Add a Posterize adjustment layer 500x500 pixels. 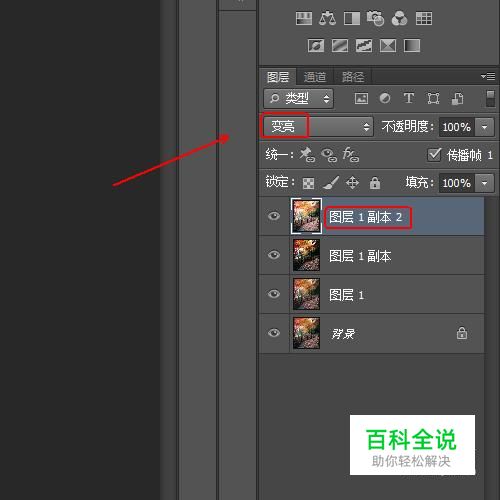pyautogui.click(x=340, y=46)
